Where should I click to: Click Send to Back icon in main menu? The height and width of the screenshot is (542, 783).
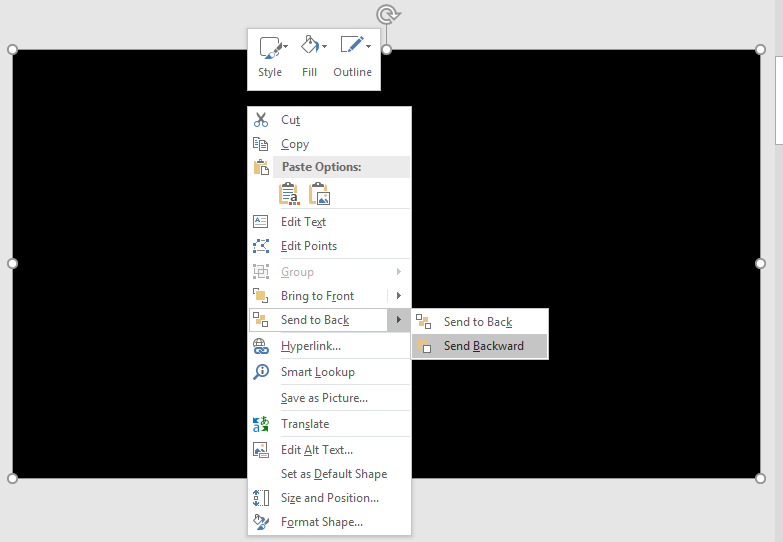[x=261, y=320]
